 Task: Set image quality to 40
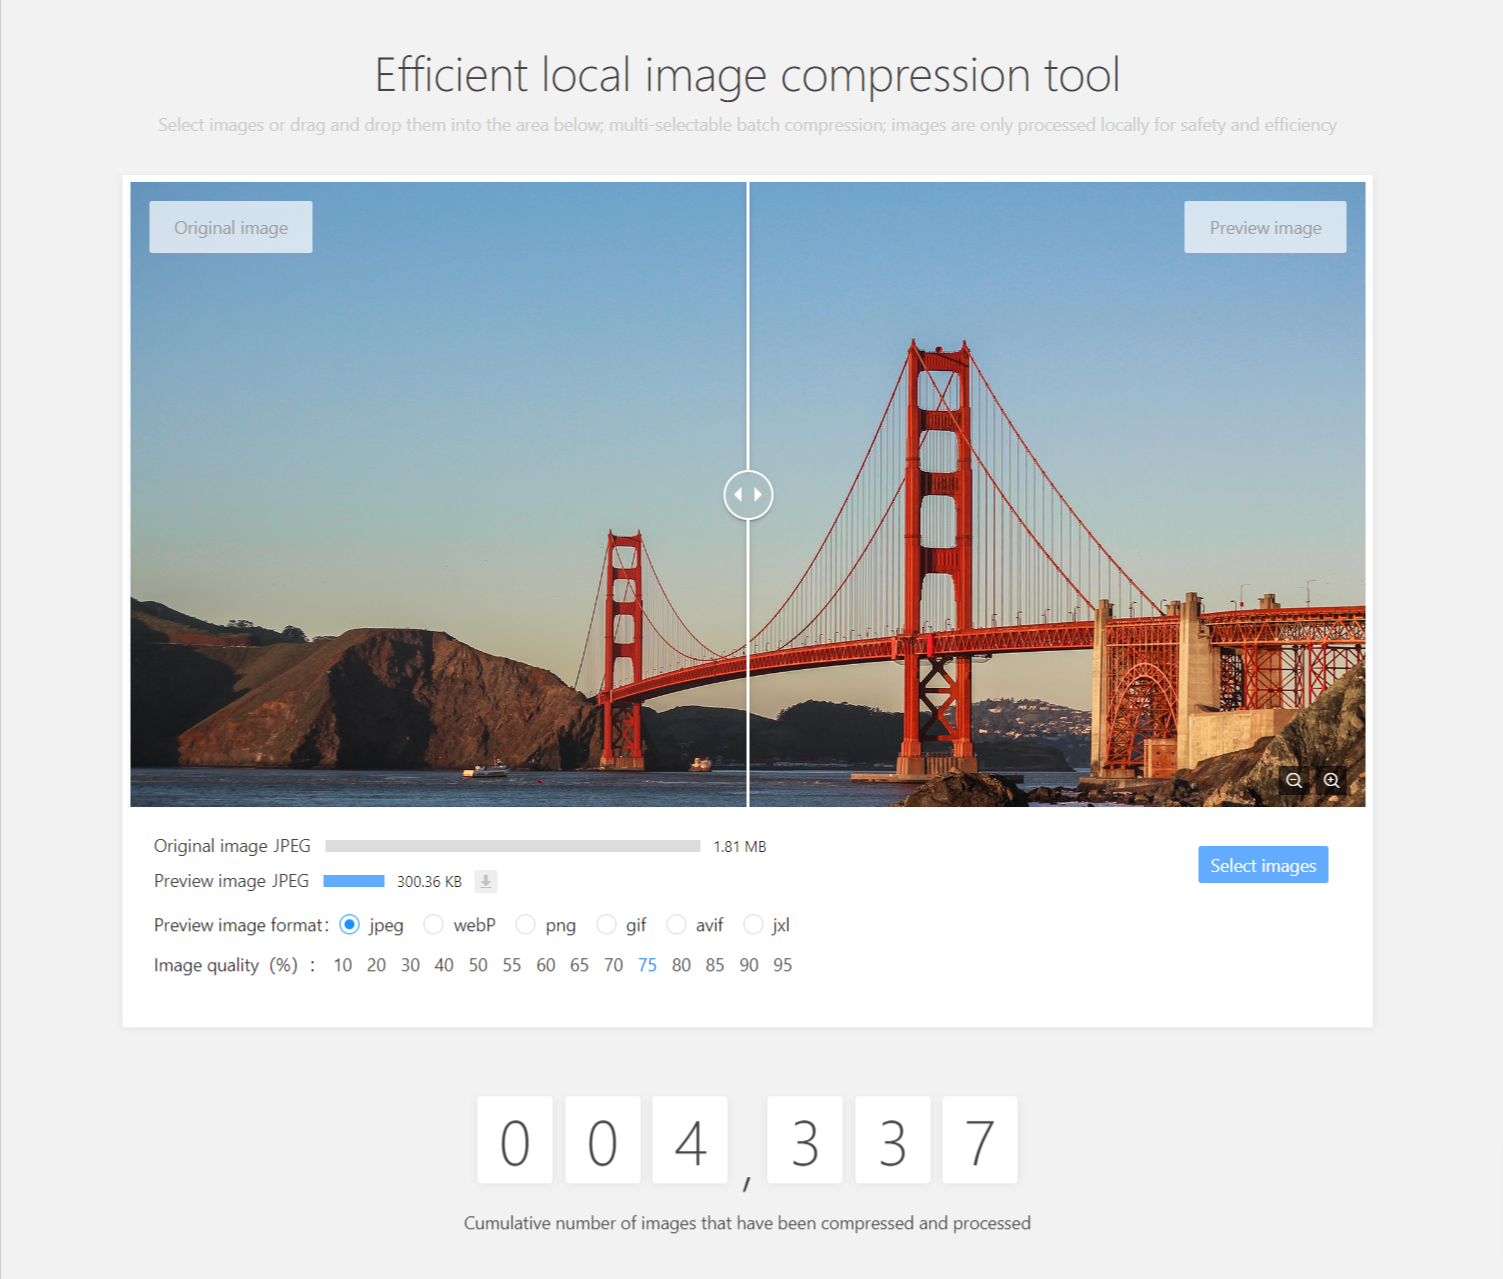tap(444, 965)
